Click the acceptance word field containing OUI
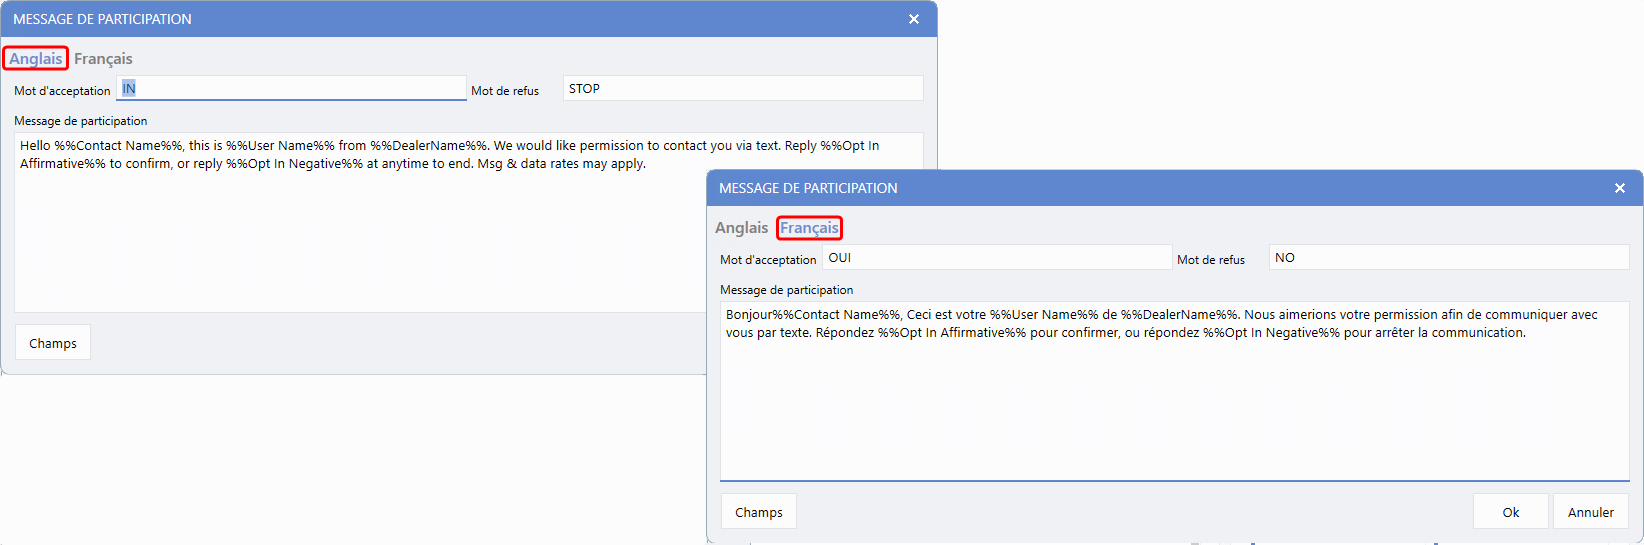Screen dimensions: 1644x545 coord(996,258)
